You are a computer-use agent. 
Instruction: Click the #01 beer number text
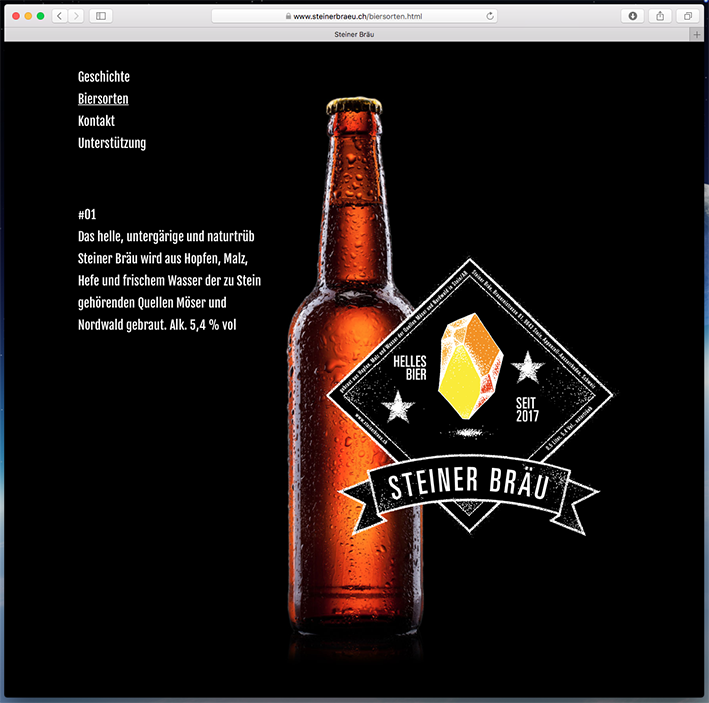pos(87,214)
